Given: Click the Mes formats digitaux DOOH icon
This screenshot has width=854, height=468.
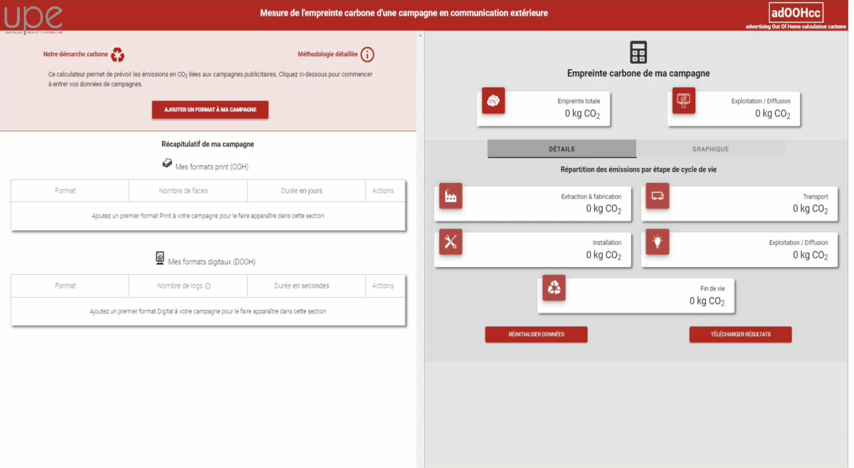Looking at the screenshot, I should 160,259.
